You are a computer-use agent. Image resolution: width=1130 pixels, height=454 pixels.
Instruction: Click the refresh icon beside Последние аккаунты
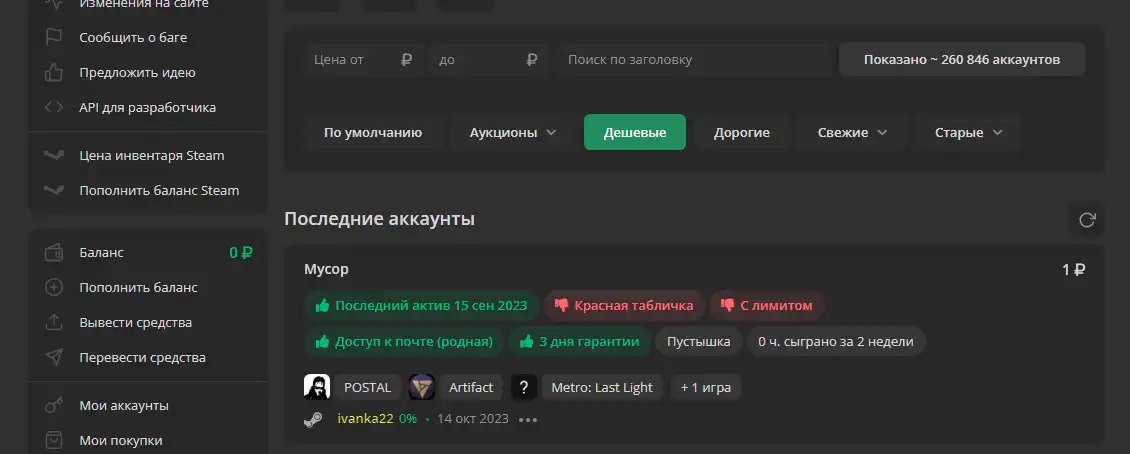pyautogui.click(x=1086, y=220)
